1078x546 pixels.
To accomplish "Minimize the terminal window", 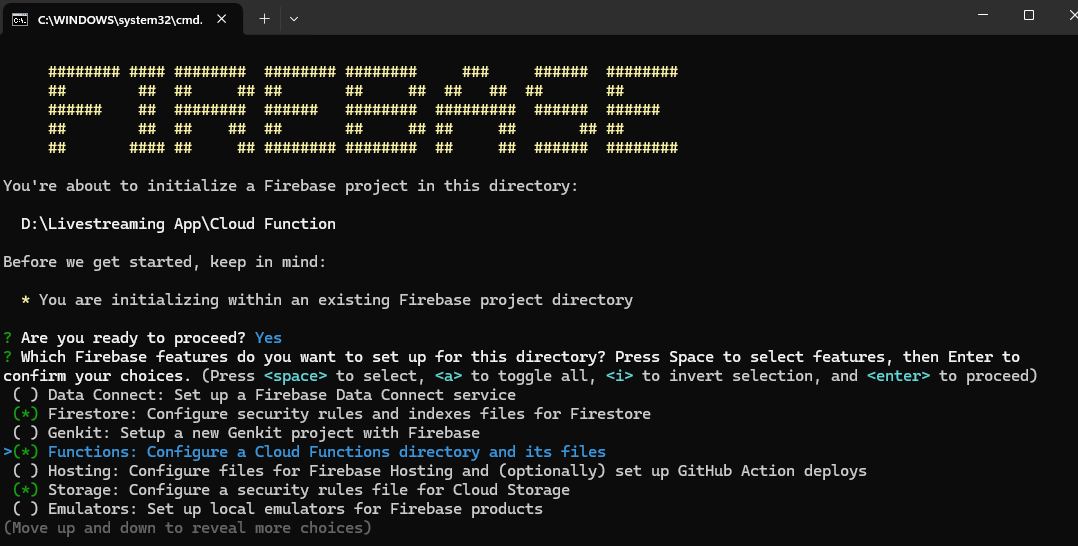I will coord(981,15).
